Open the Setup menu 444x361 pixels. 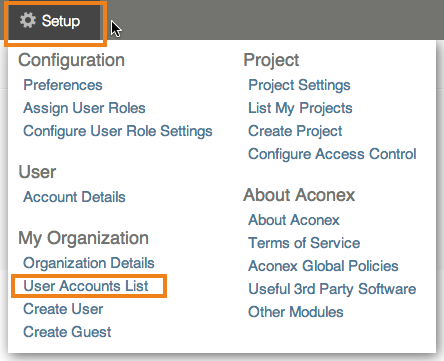[54, 22]
